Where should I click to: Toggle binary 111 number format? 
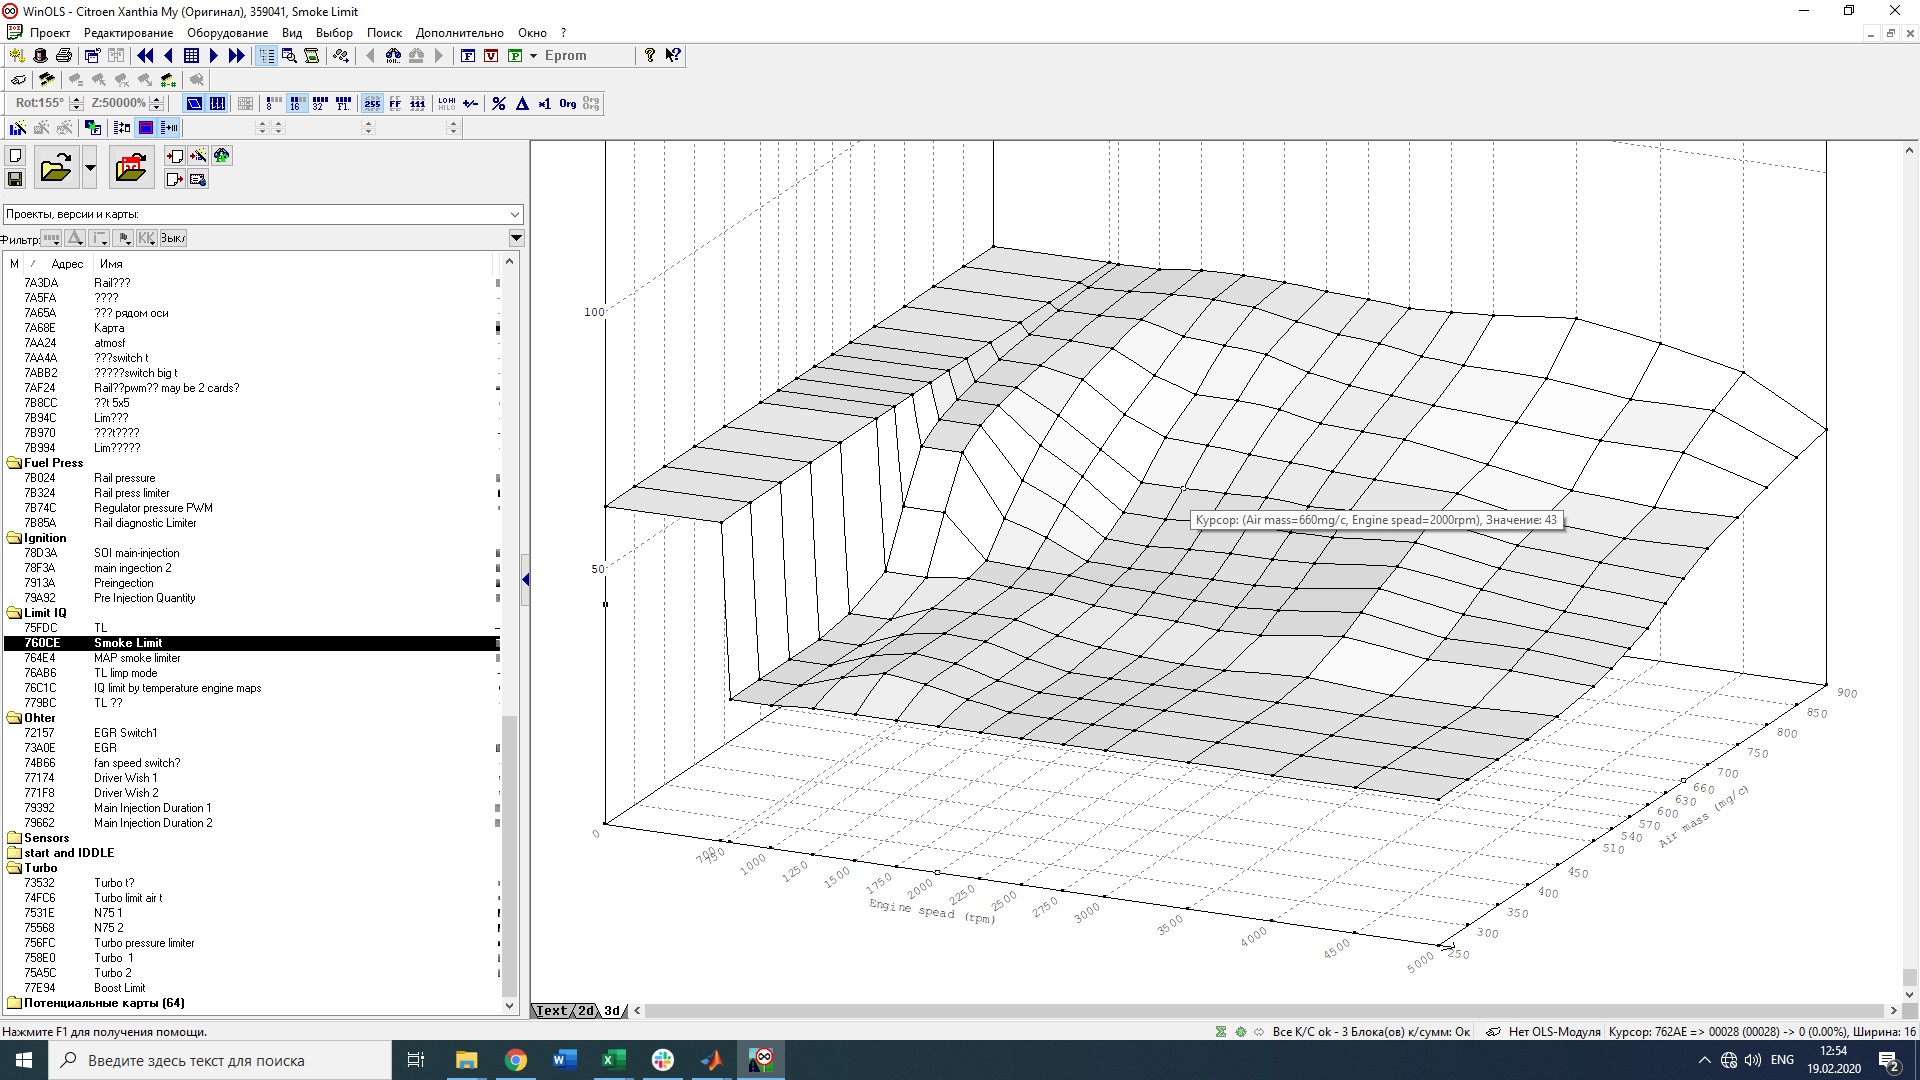click(418, 103)
